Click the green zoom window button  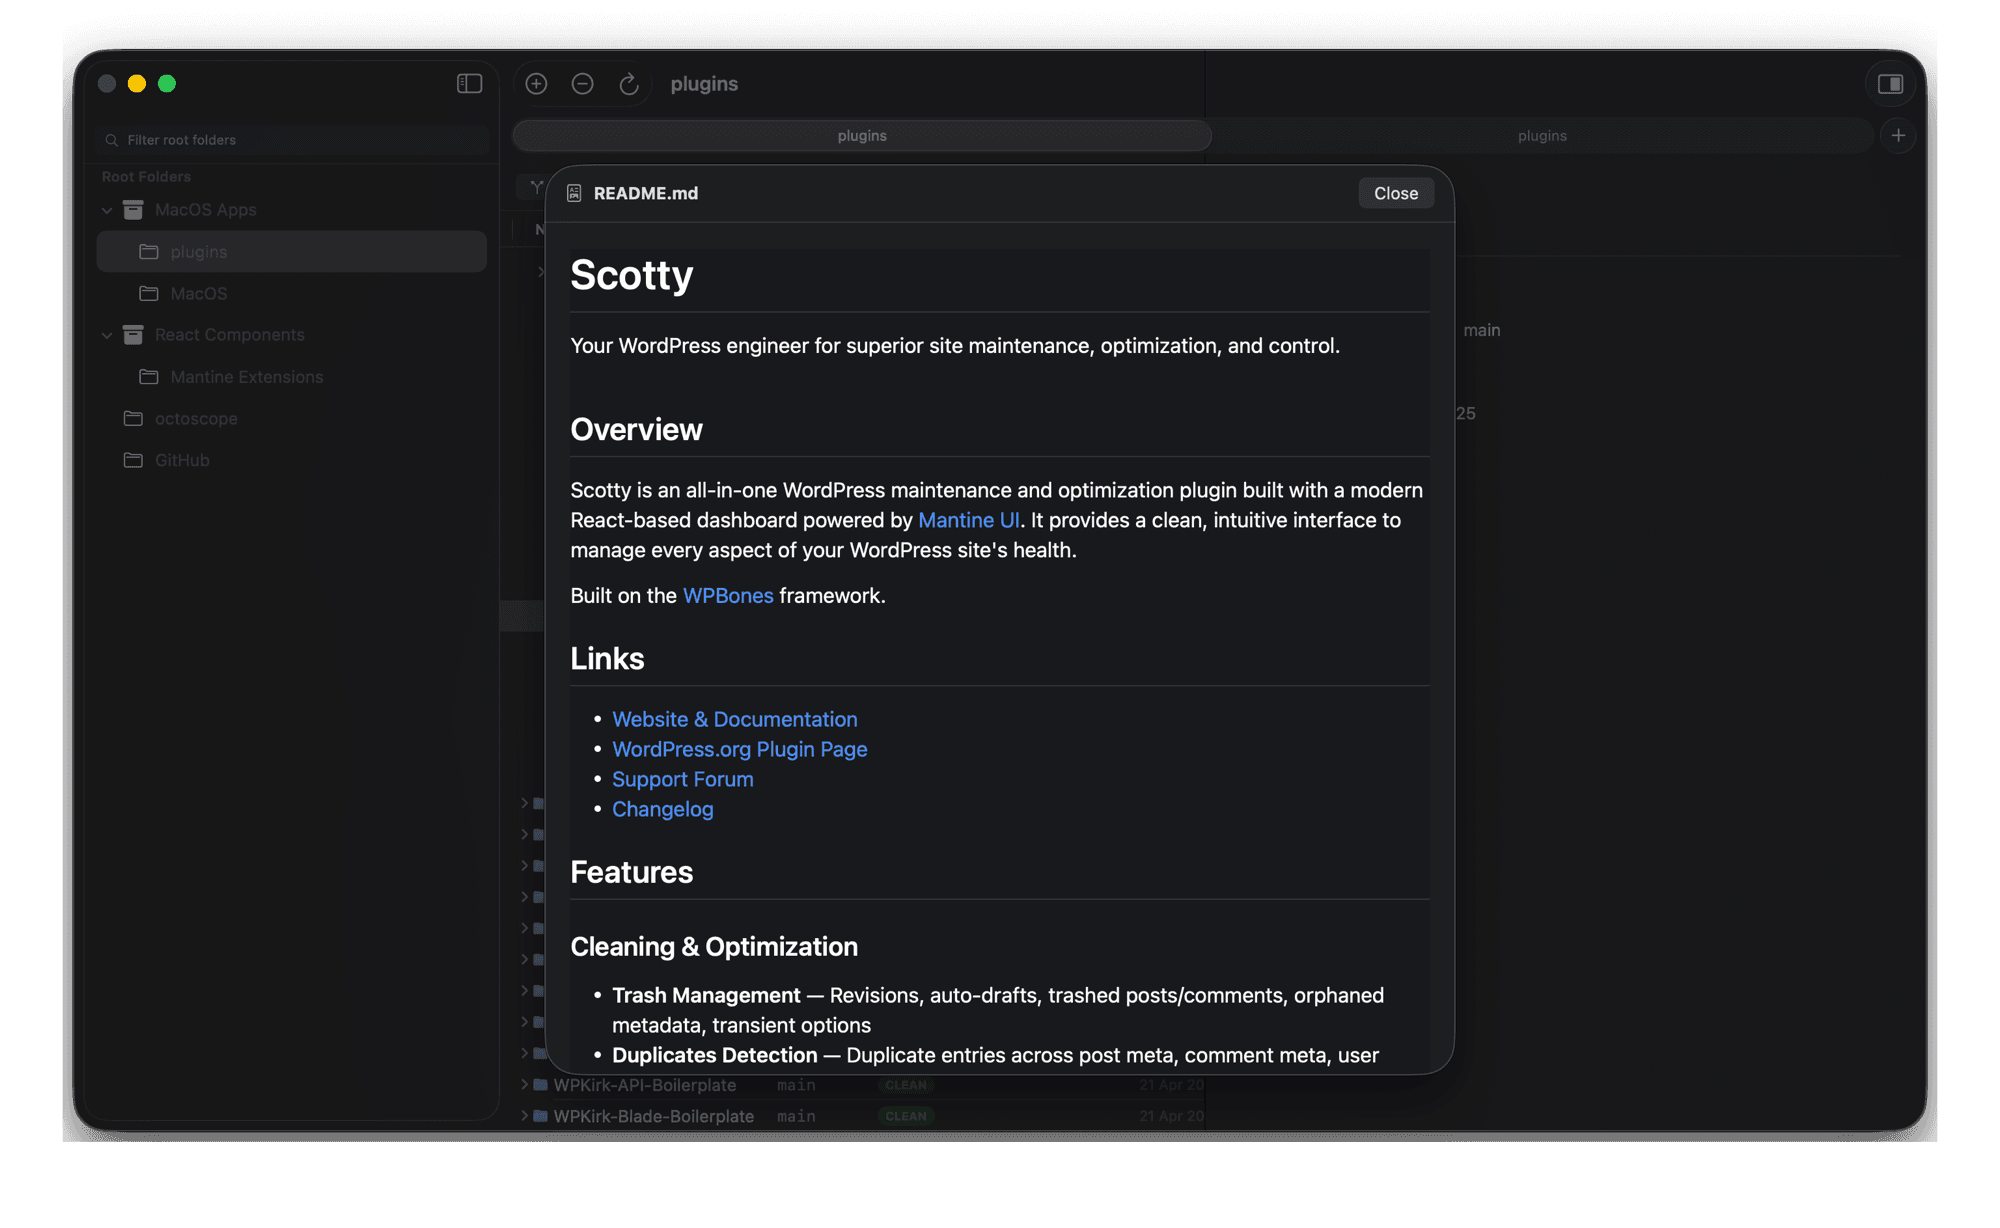[x=167, y=84]
